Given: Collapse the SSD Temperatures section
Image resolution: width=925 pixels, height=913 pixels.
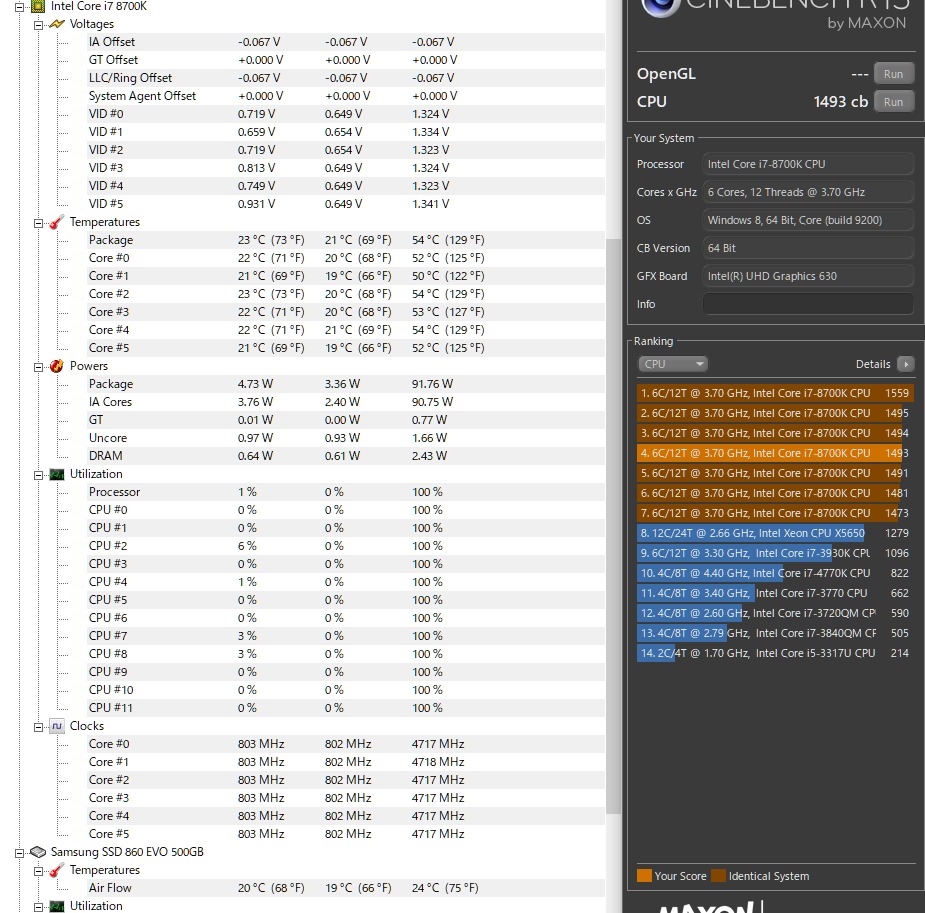Looking at the screenshot, I should pos(38,871).
